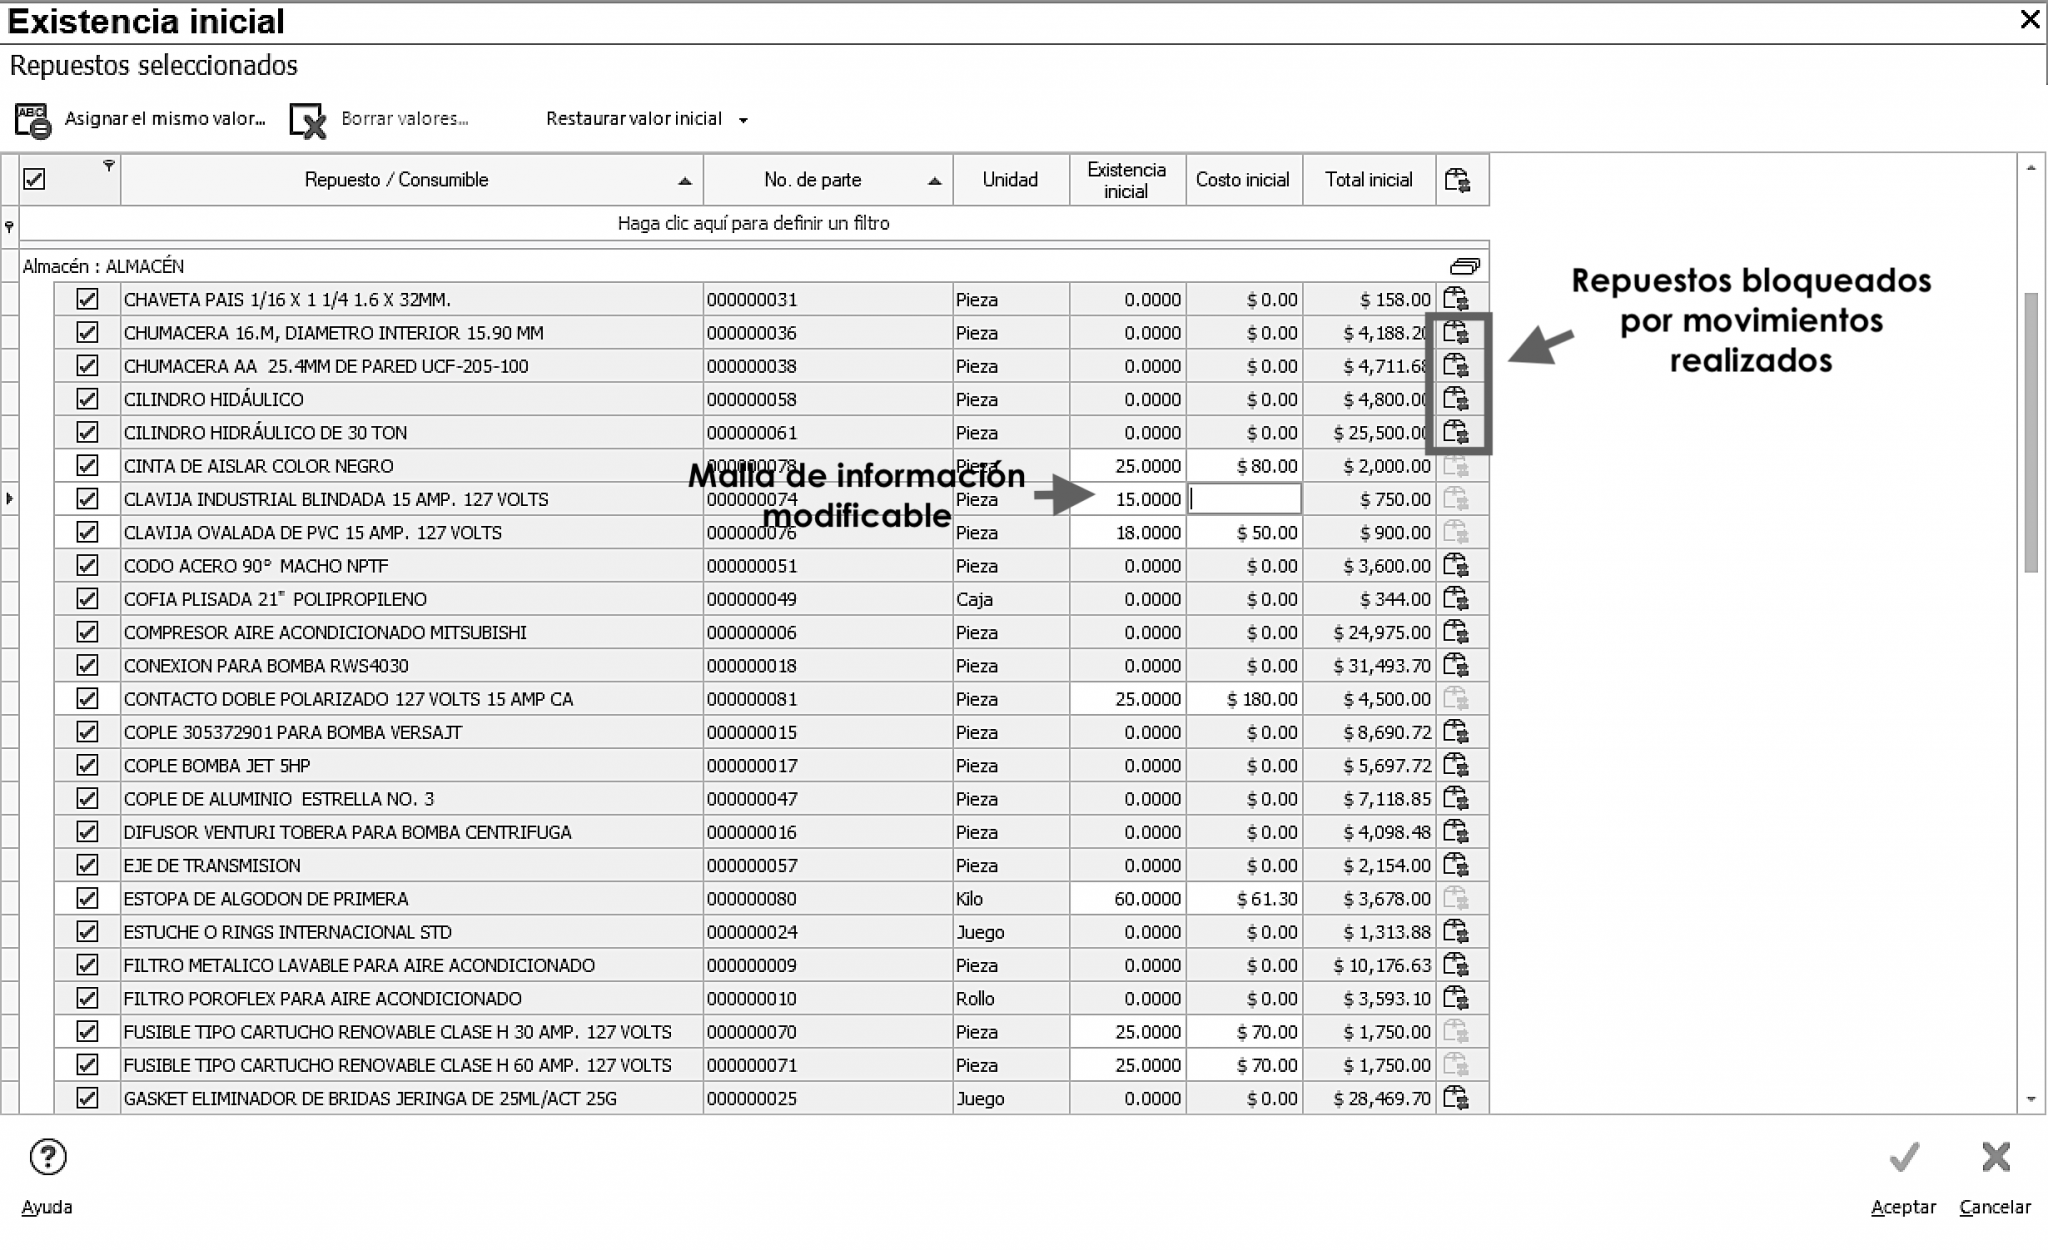Click the movements icon for EJE DE TRANSMISION row
Viewport: 2048px width, 1250px height.
[1456, 865]
